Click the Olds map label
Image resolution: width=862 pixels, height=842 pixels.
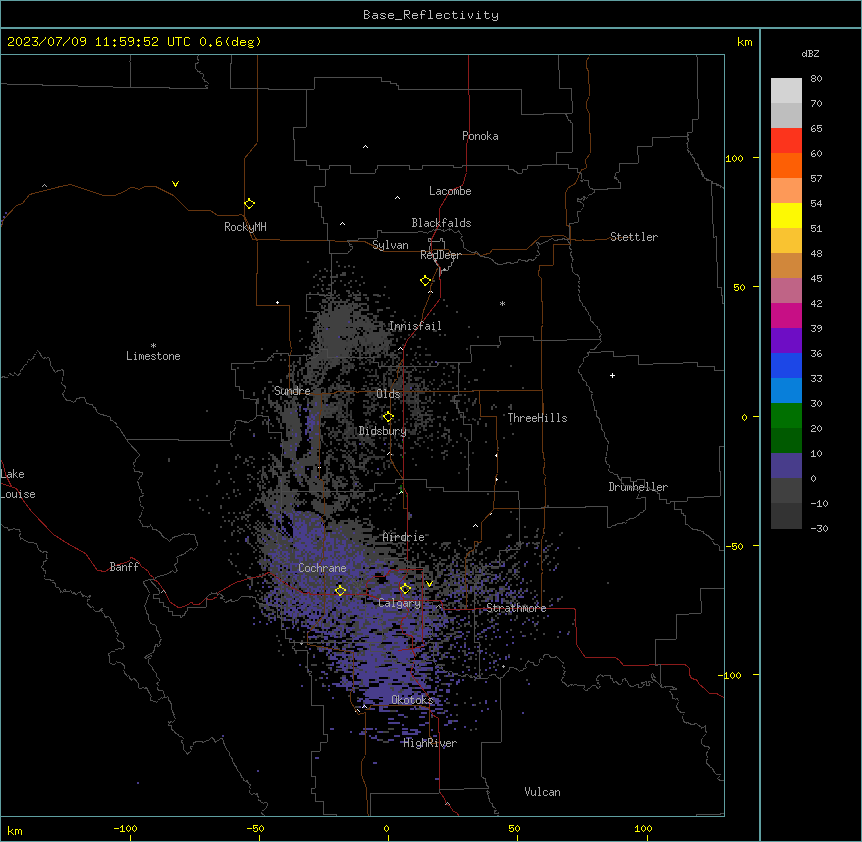[x=388, y=394]
